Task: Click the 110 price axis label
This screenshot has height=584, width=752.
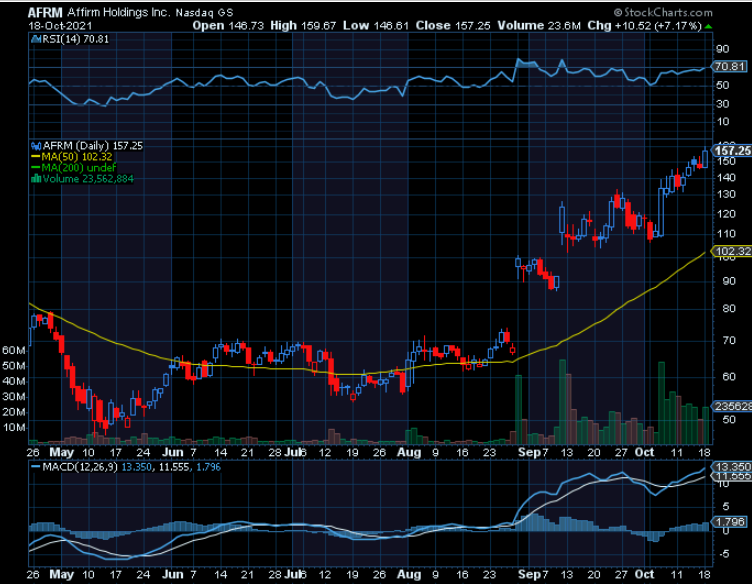Action: pyautogui.click(x=726, y=234)
